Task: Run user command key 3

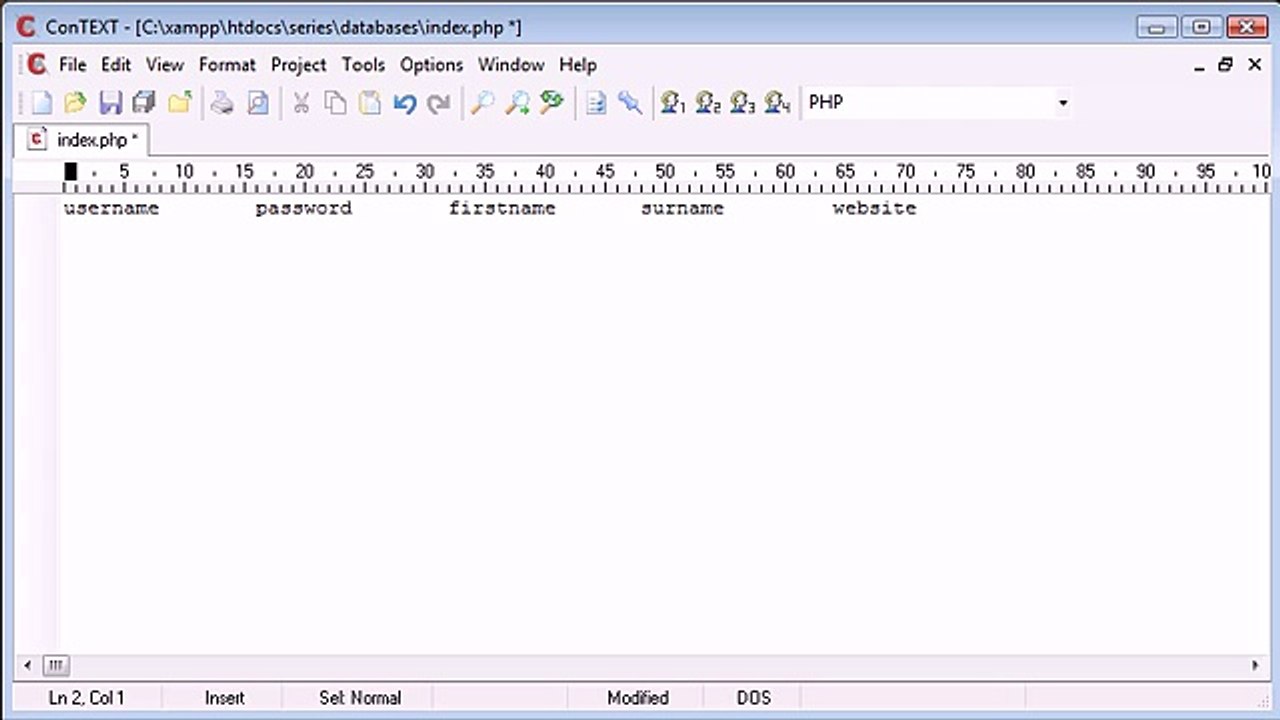Action: [x=742, y=102]
